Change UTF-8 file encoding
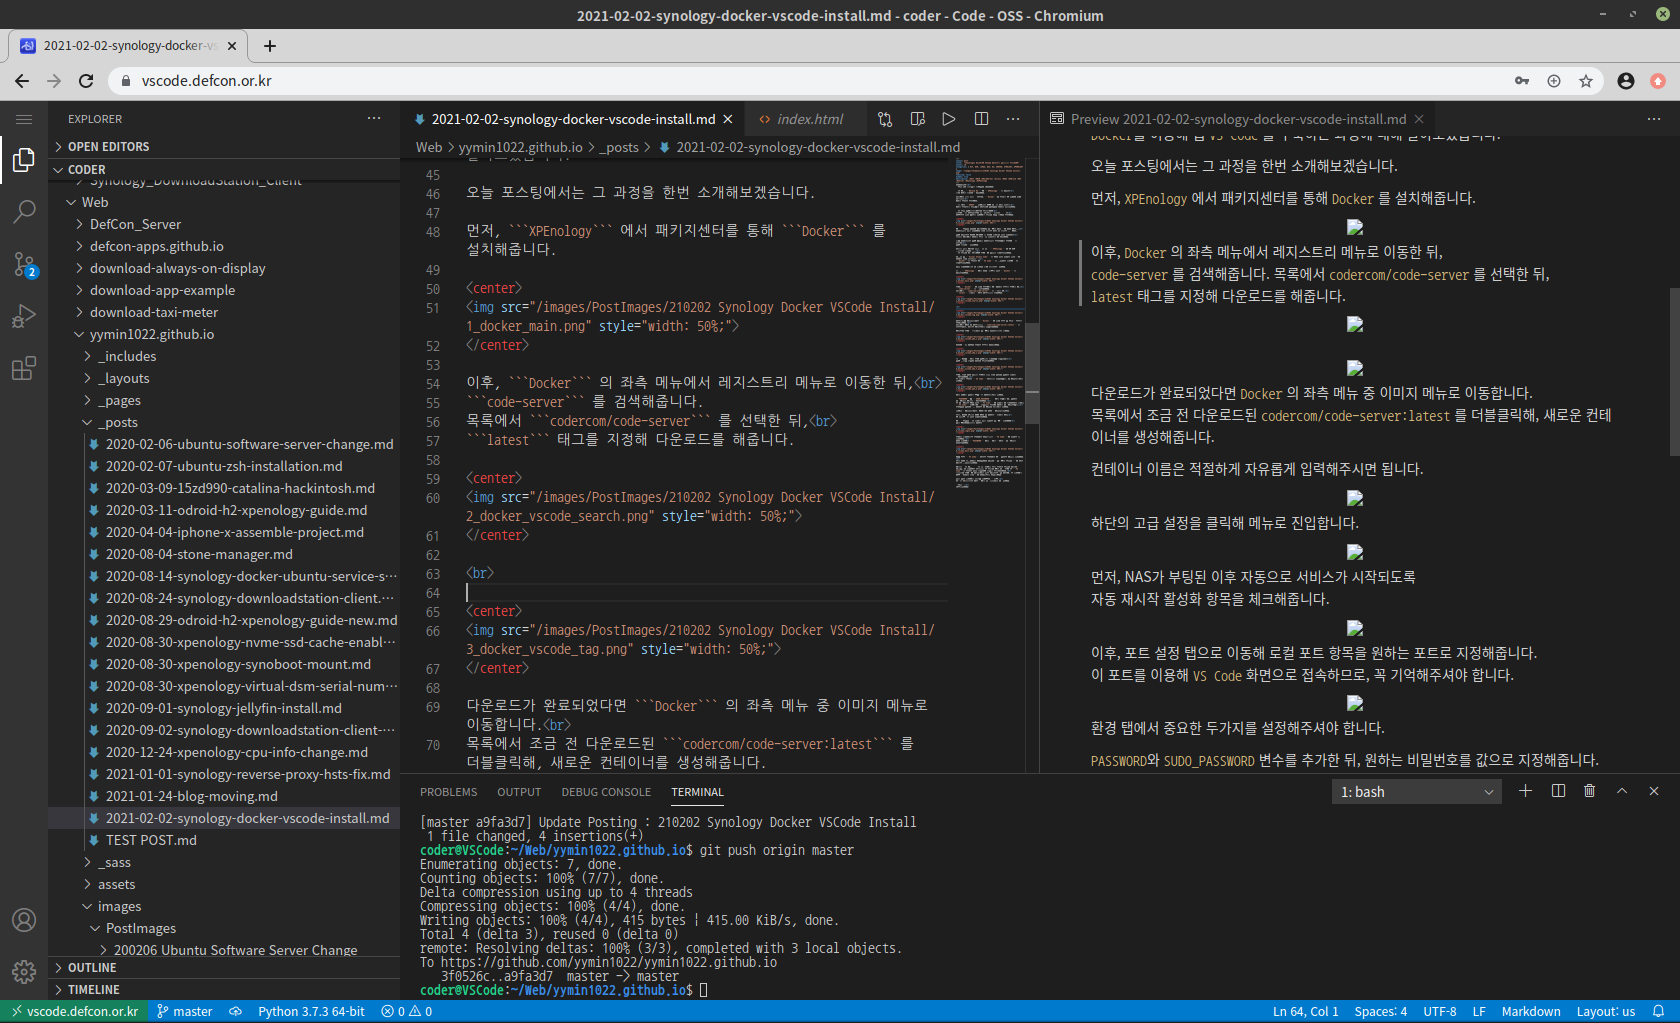Viewport: 1680px width, 1023px height. (x=1439, y=1011)
